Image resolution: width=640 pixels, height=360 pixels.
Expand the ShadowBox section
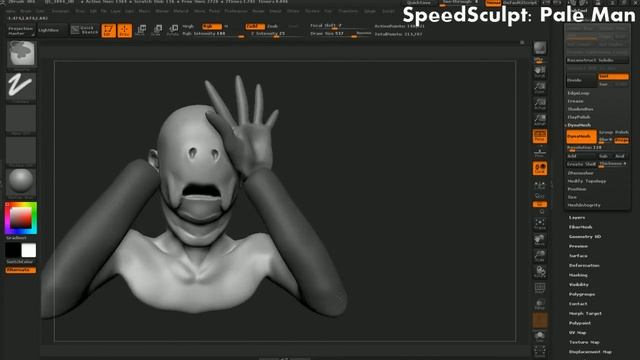(580, 109)
